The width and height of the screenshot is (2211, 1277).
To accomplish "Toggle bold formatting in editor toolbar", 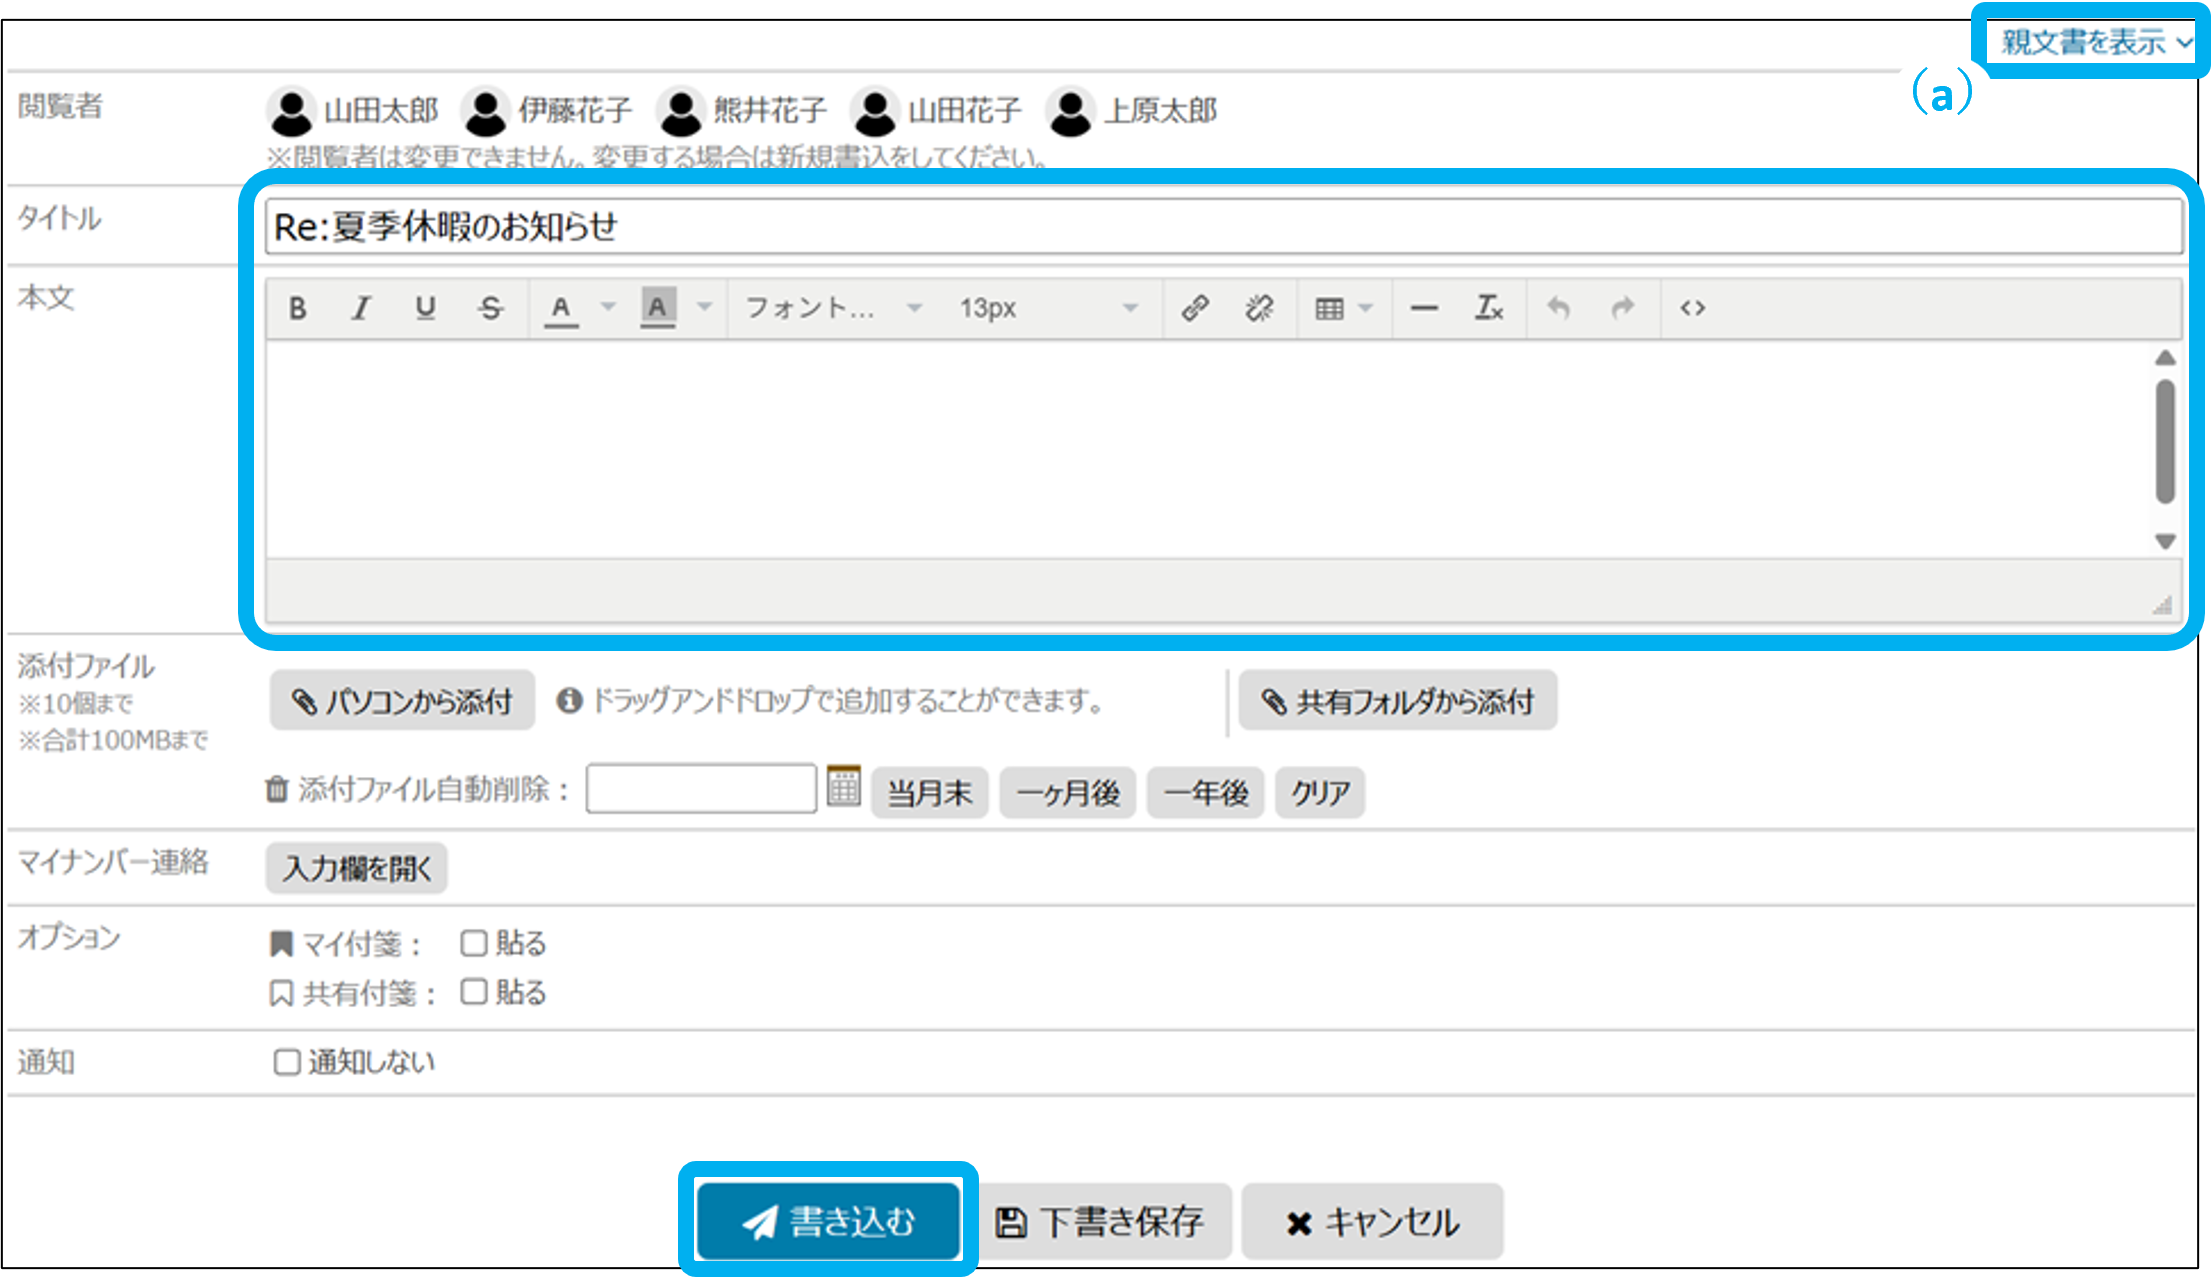I will [297, 308].
